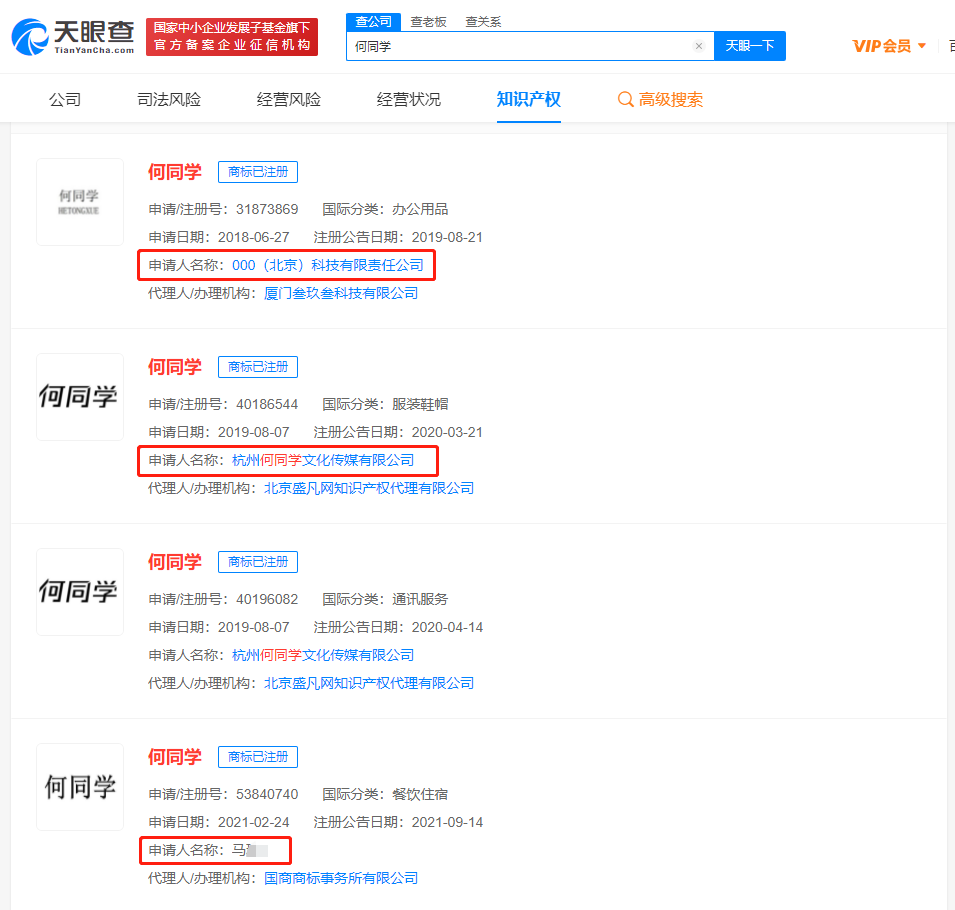The height and width of the screenshot is (910, 955).
Task: Select the 查老板 search tab
Action: click(x=428, y=22)
